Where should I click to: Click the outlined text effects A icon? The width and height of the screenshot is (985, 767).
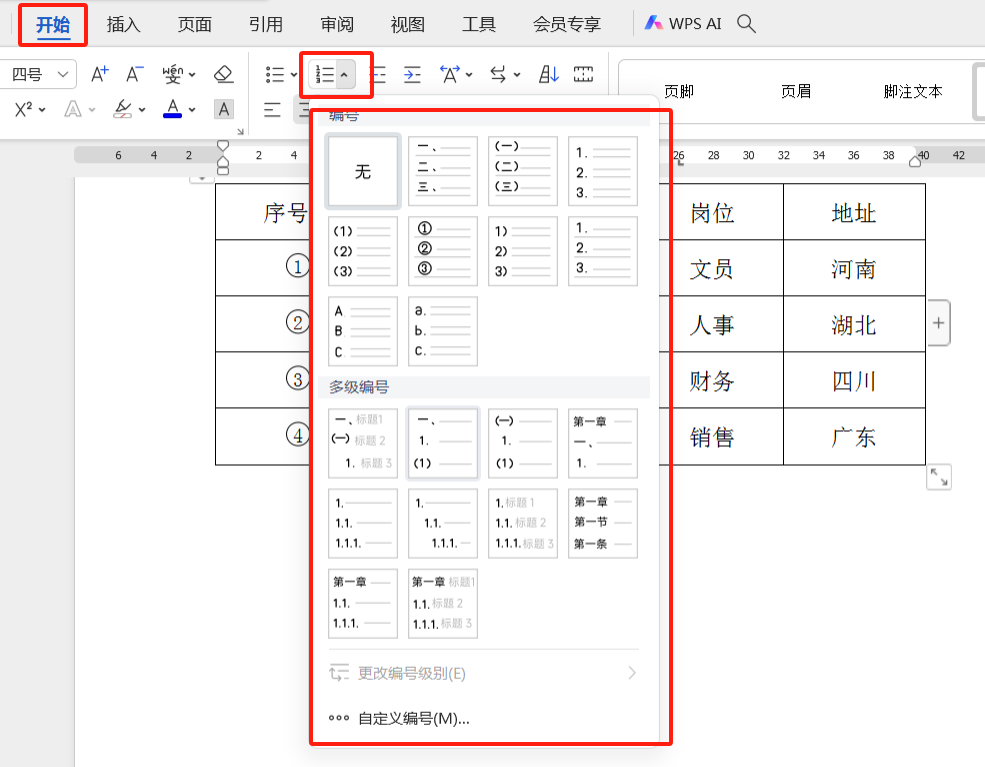(x=73, y=110)
